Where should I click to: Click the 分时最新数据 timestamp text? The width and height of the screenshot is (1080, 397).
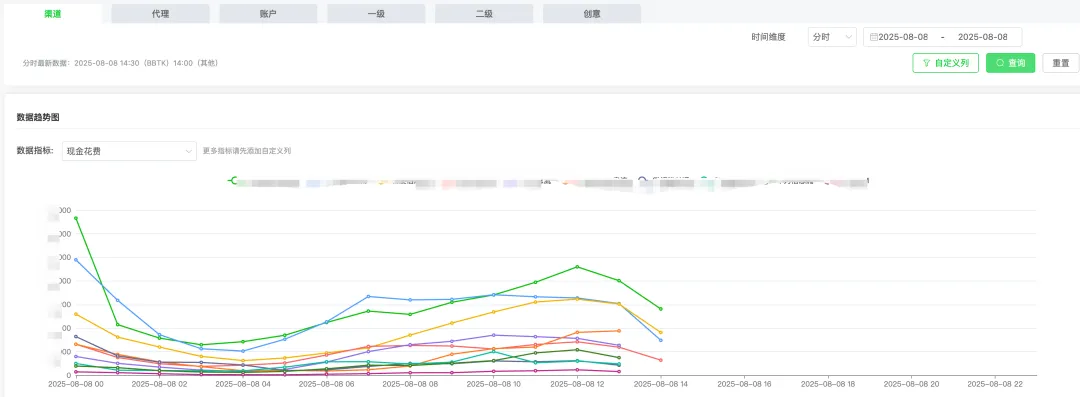(120, 63)
